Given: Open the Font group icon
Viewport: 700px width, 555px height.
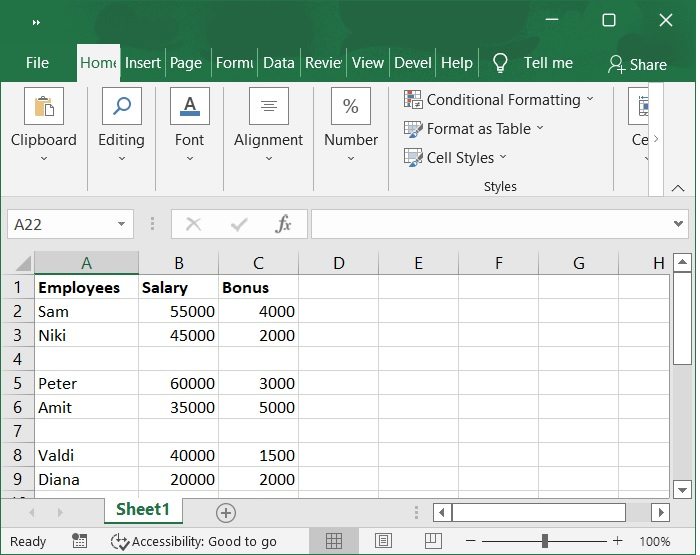Looking at the screenshot, I should (x=189, y=107).
